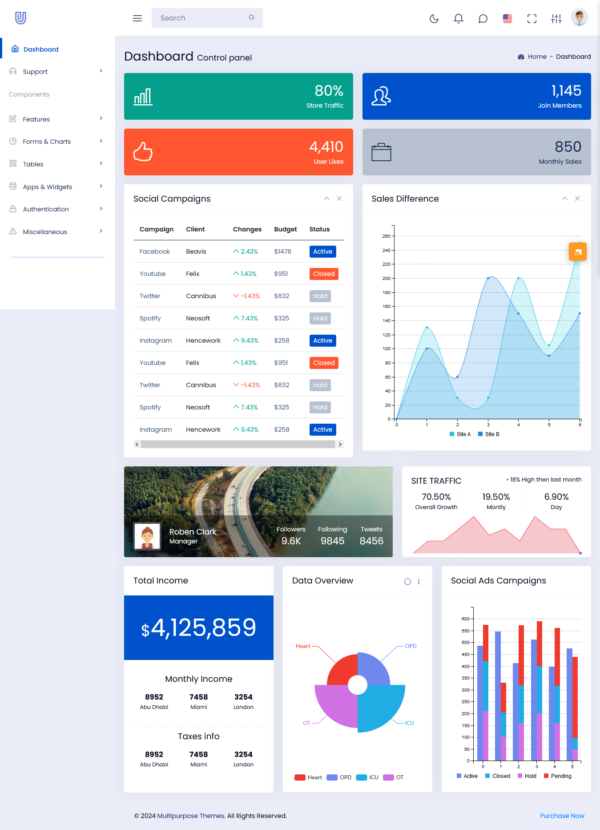This screenshot has width=600, height=830.
Task: Open Data Overview three-dot options menu
Action: point(419,581)
